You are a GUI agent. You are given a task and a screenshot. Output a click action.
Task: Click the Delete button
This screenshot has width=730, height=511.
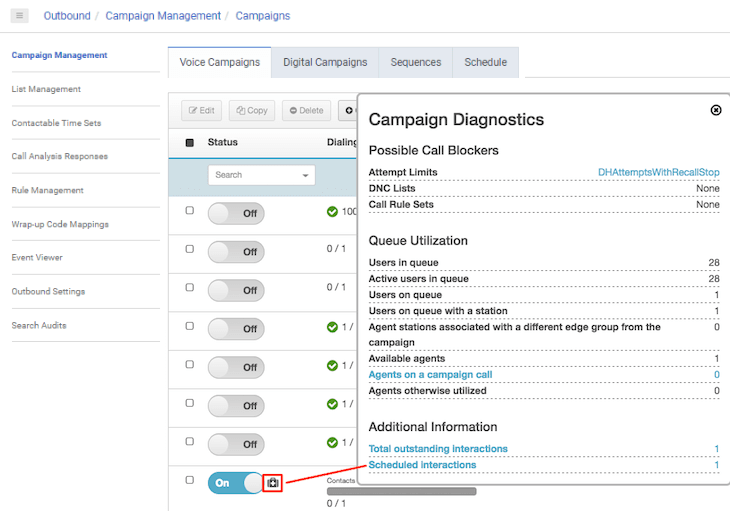pos(306,111)
